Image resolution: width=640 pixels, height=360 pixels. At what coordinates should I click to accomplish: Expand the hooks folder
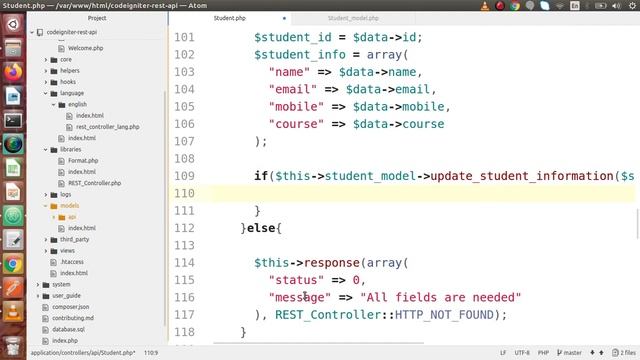(46, 82)
